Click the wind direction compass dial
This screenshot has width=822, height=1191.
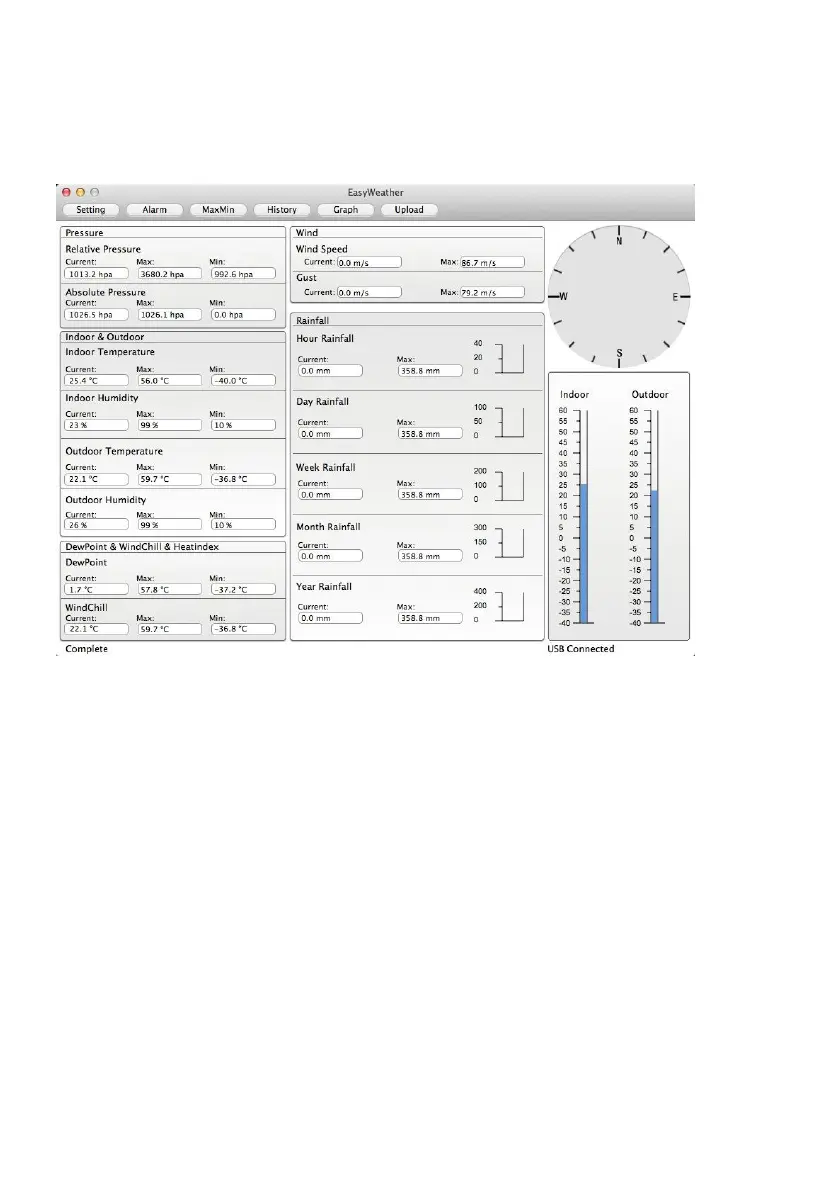coord(619,296)
